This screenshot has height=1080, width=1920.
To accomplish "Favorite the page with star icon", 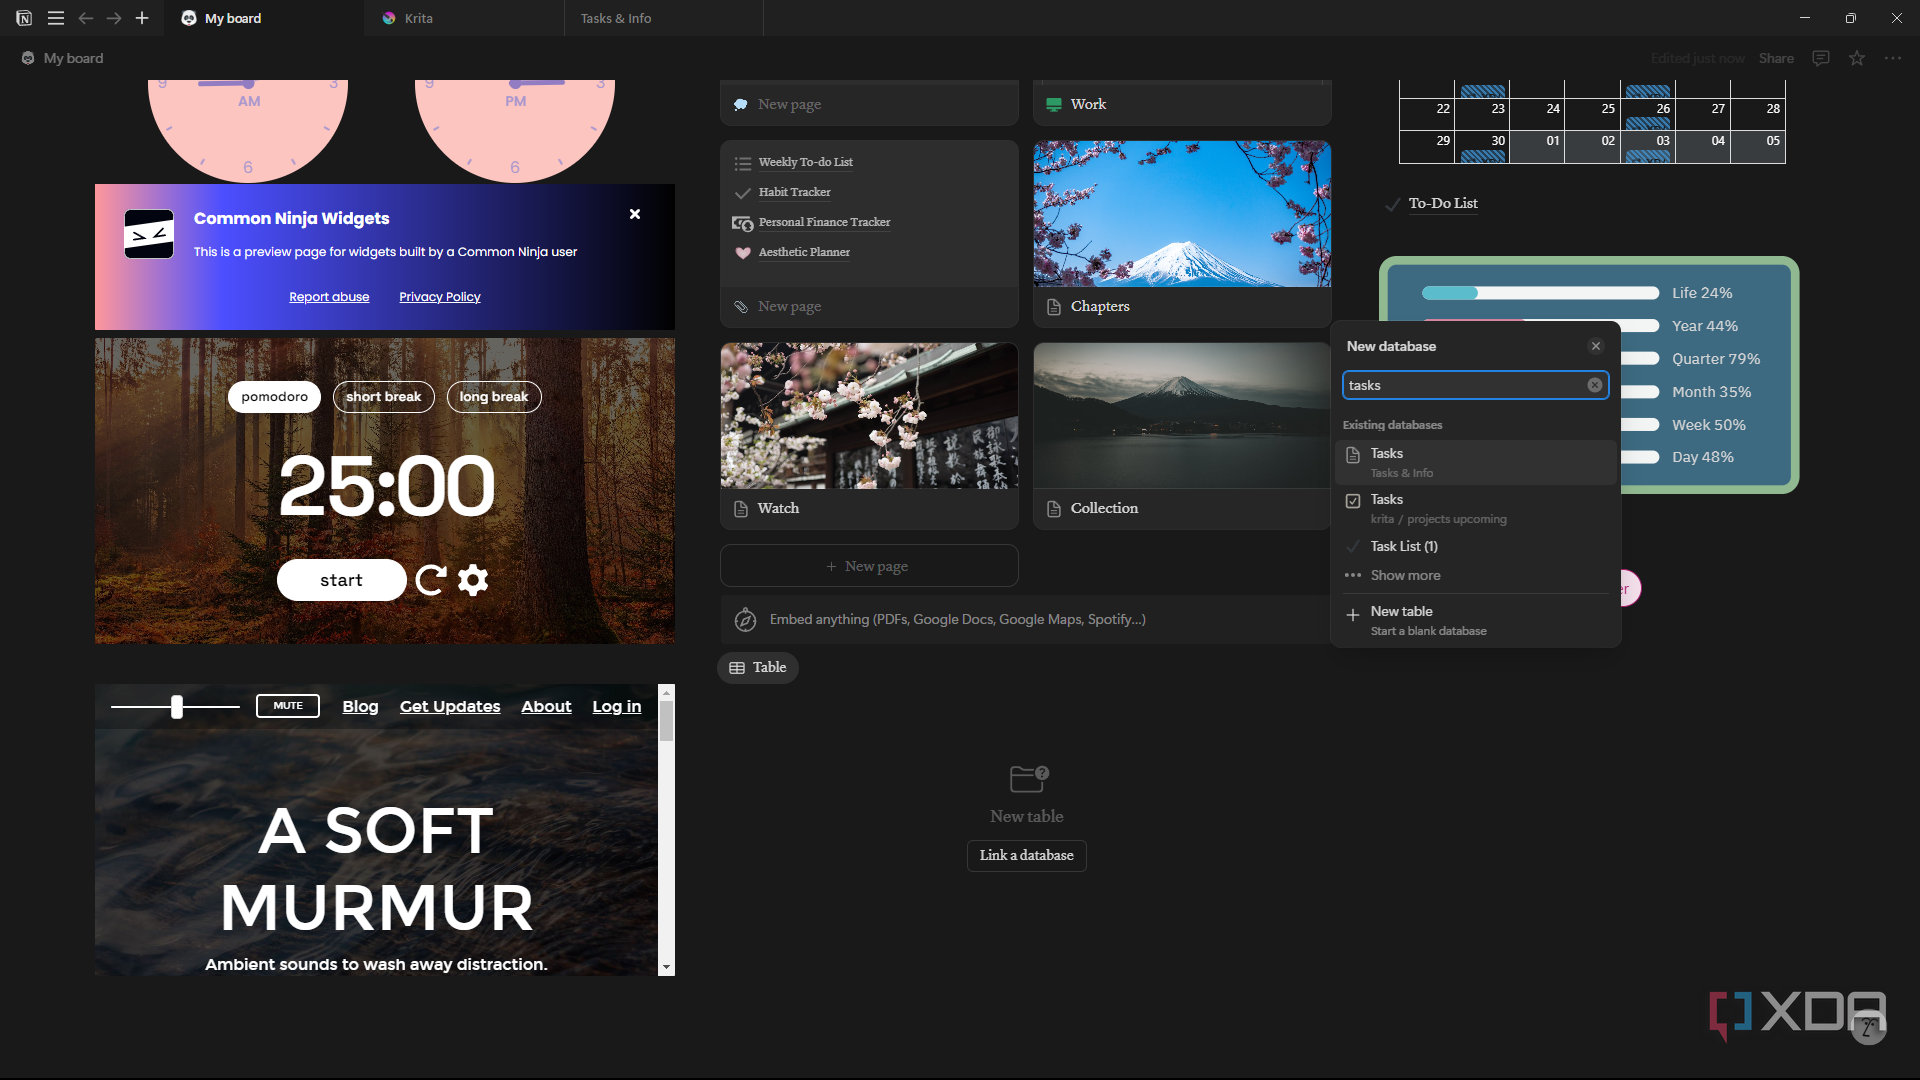I will [1857, 58].
